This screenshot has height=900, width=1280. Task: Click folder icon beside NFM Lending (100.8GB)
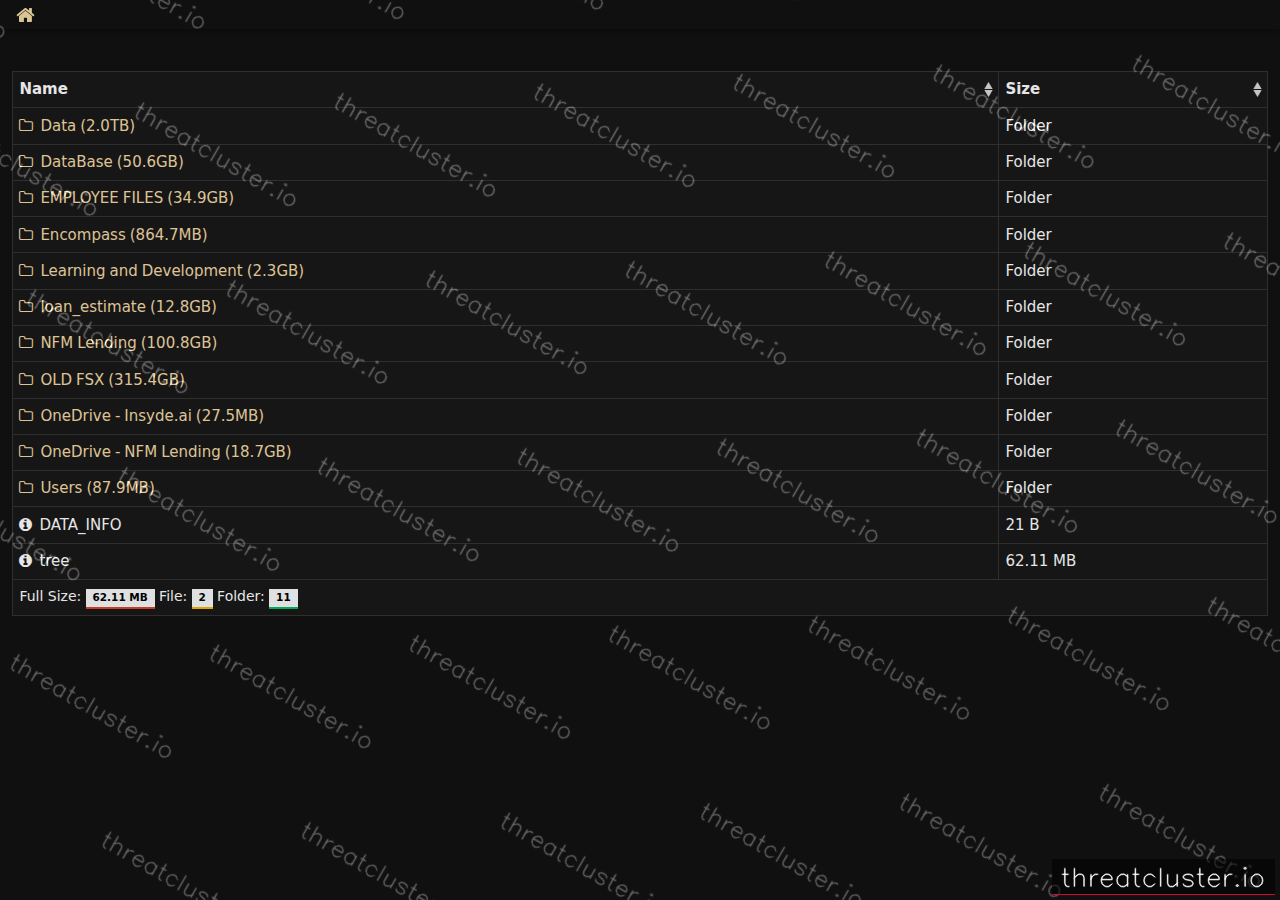[x=26, y=343]
